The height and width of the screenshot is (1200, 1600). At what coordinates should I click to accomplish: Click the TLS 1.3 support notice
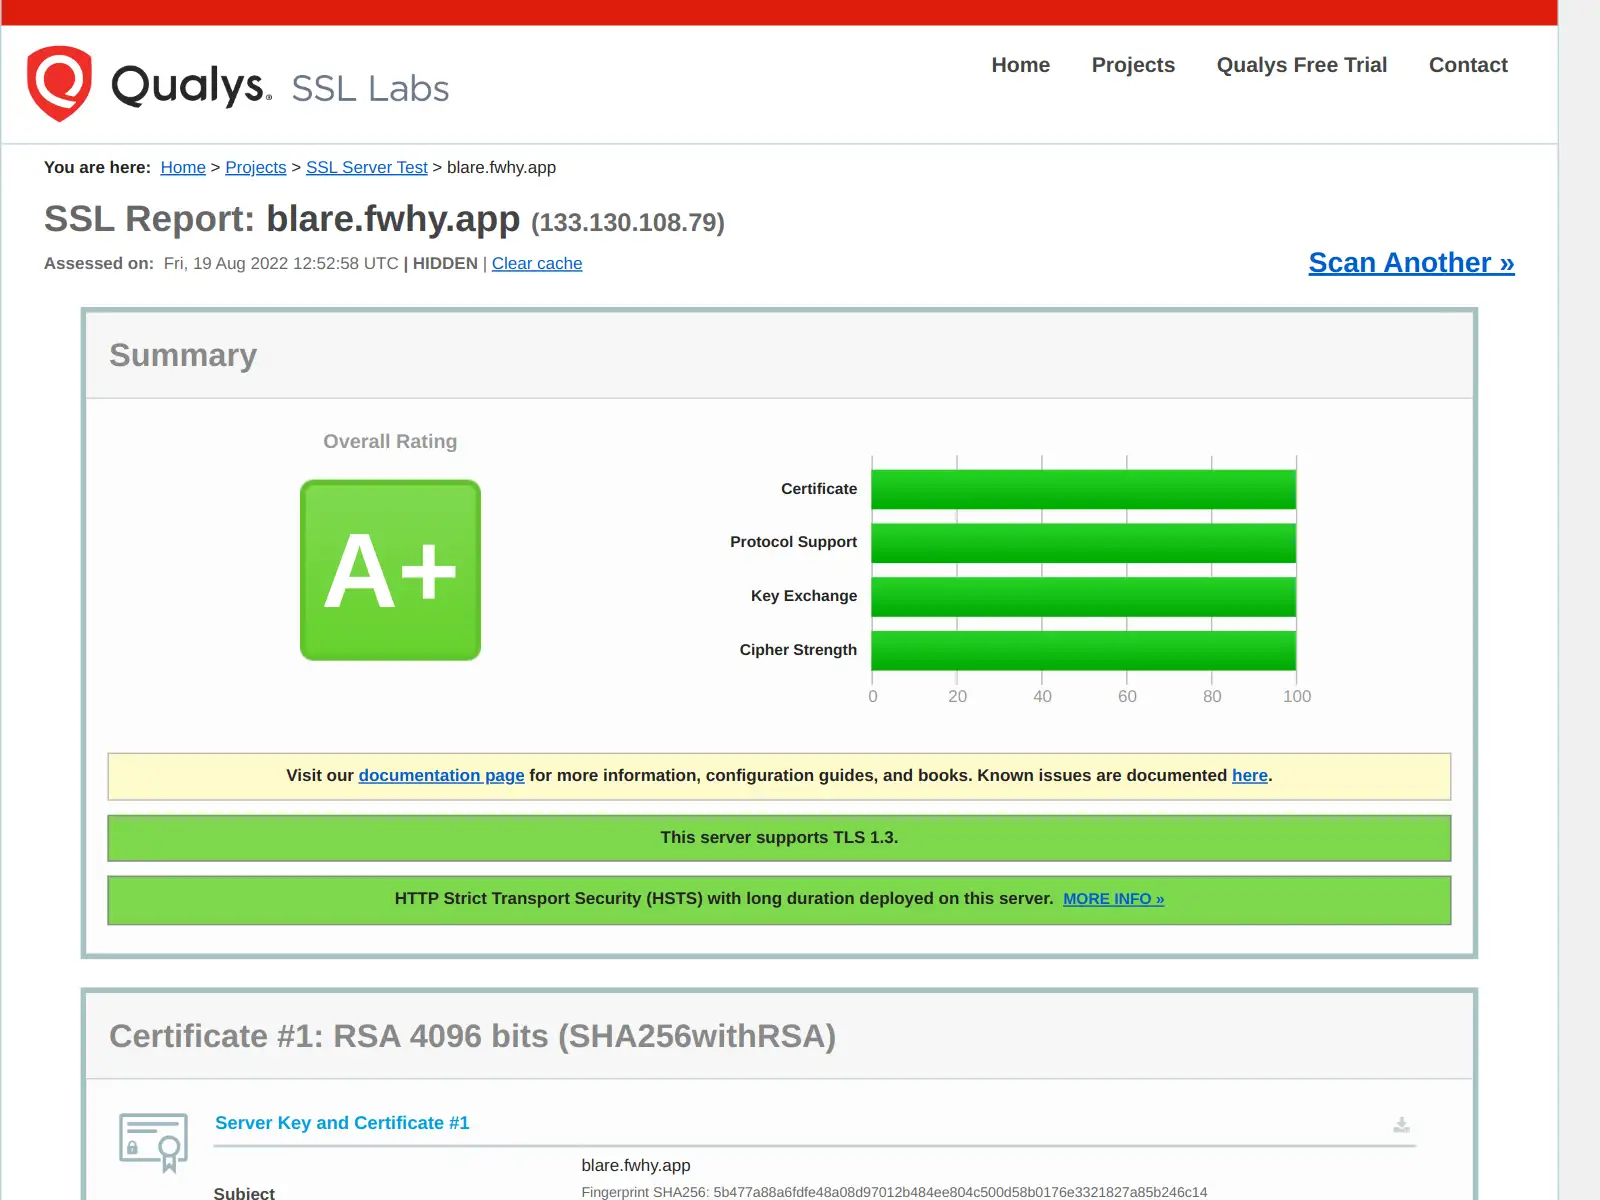779,838
